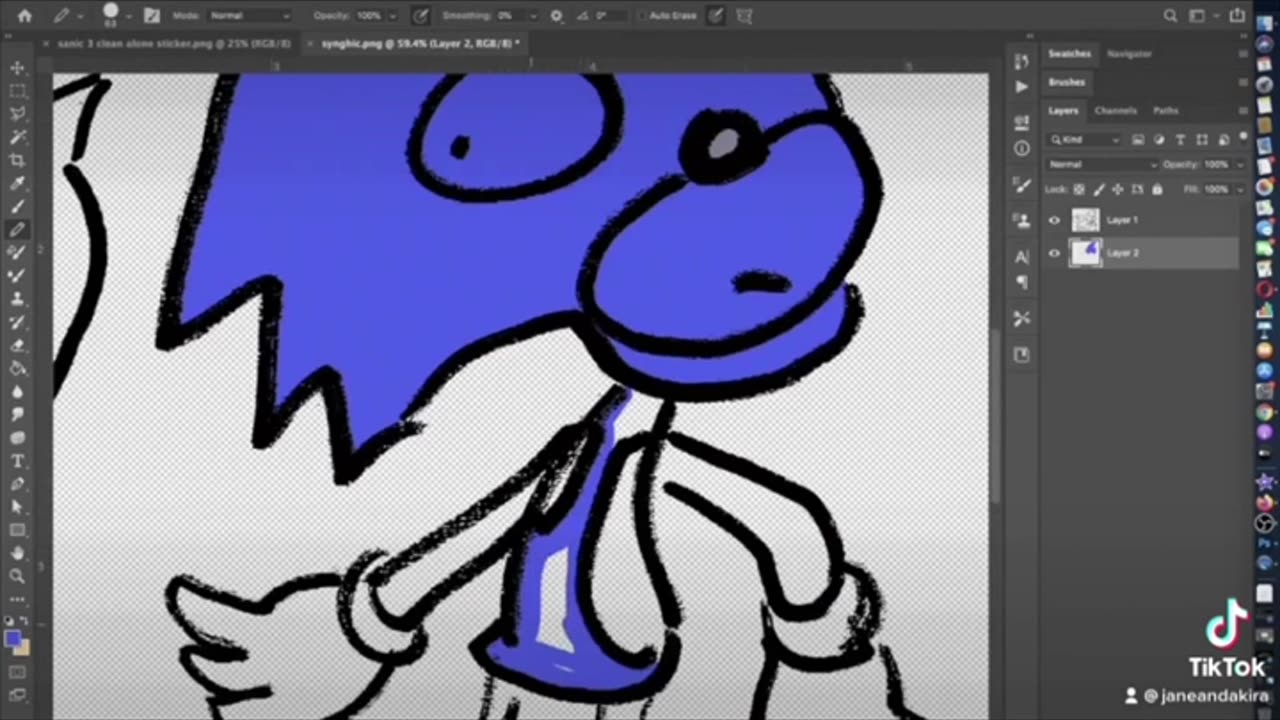The height and width of the screenshot is (720, 1280).
Task: Toggle the layer filtering switch
Action: coord(1243,137)
